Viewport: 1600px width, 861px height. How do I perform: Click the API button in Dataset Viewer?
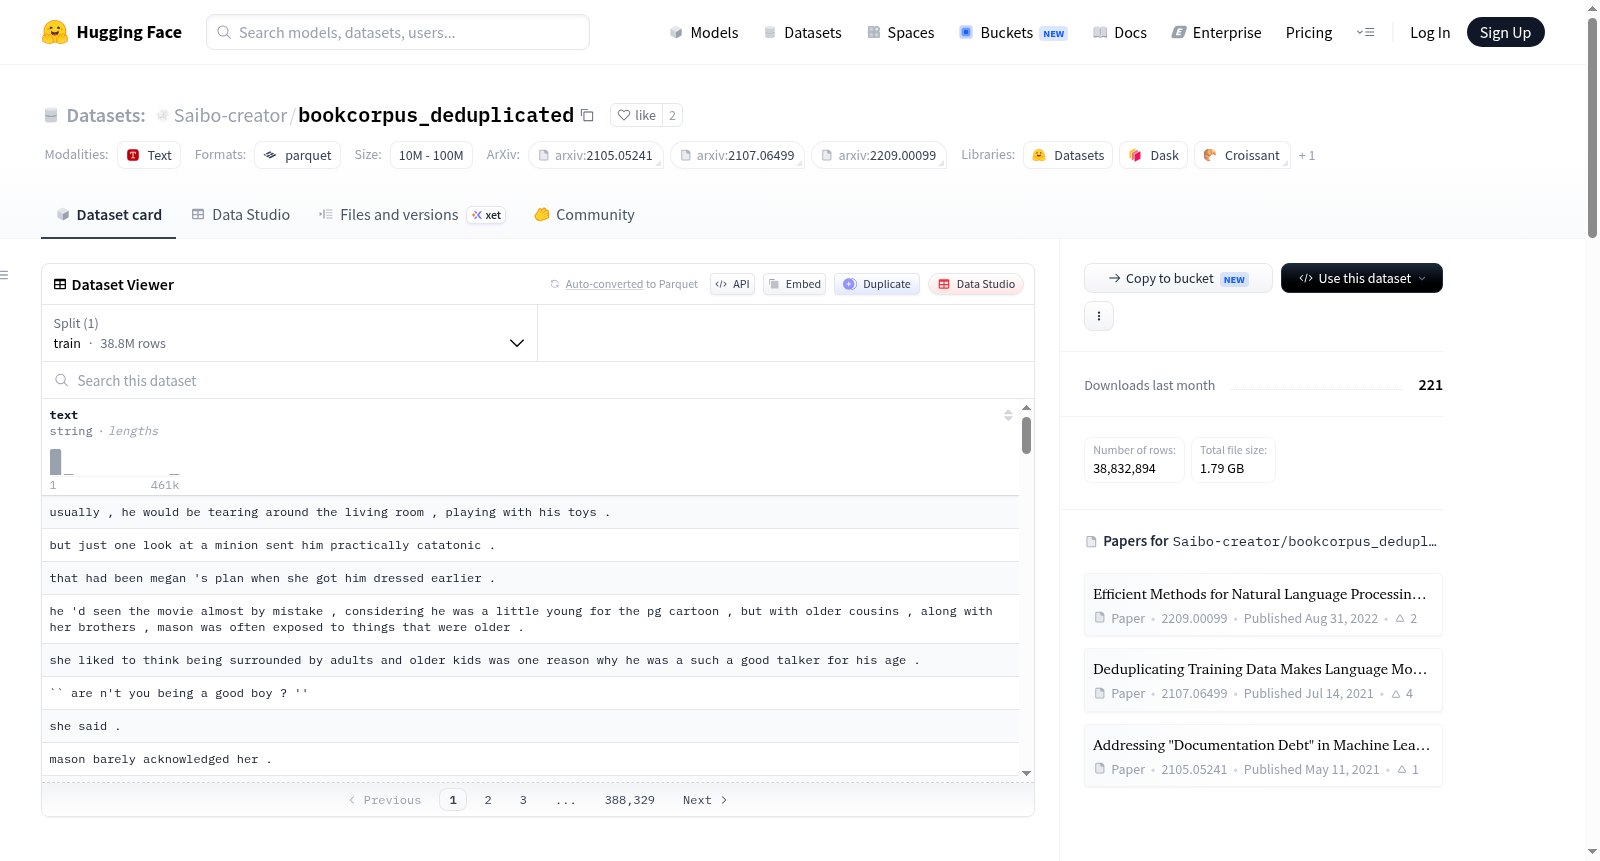[x=732, y=284]
